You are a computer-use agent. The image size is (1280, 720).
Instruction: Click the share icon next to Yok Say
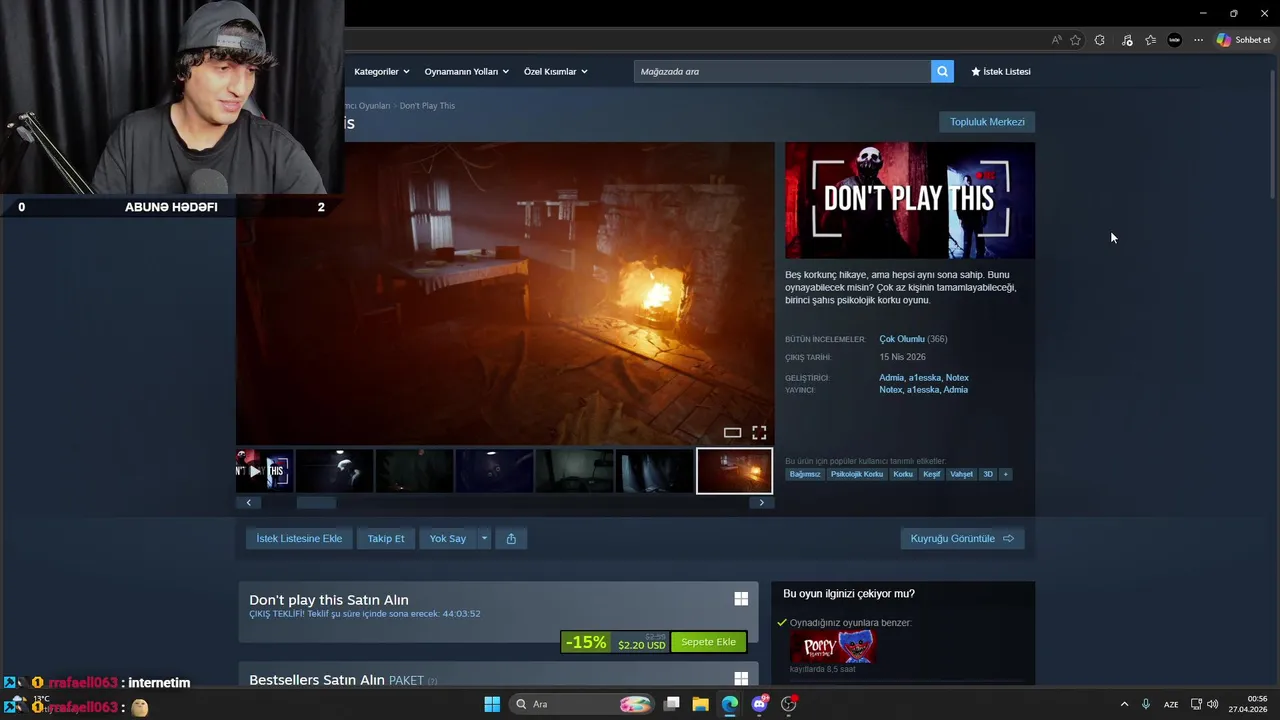point(511,538)
